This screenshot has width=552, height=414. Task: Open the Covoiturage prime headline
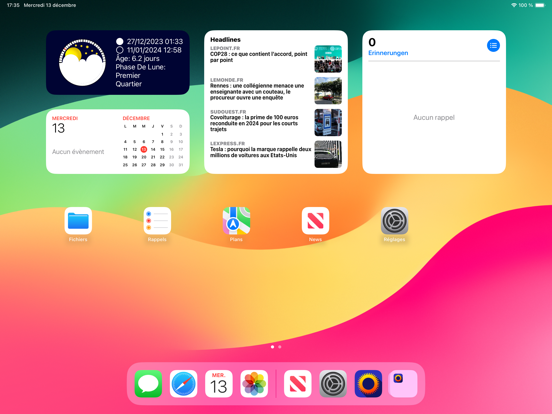254,123
